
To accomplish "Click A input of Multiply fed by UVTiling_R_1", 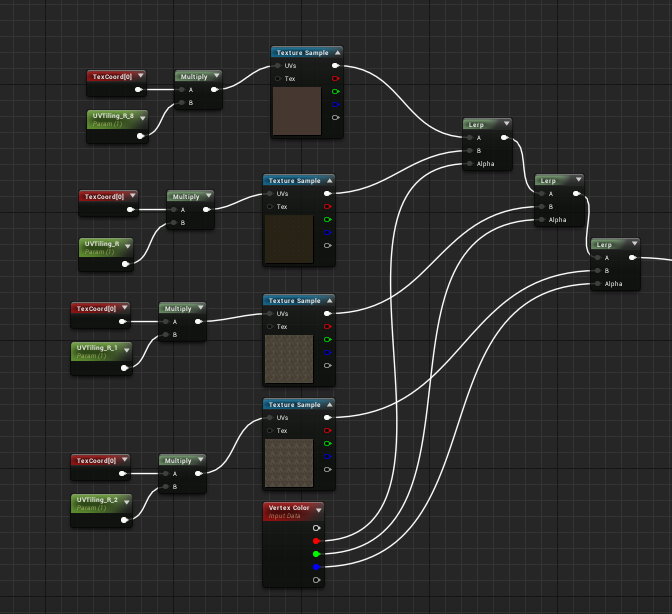I will [x=166, y=321].
